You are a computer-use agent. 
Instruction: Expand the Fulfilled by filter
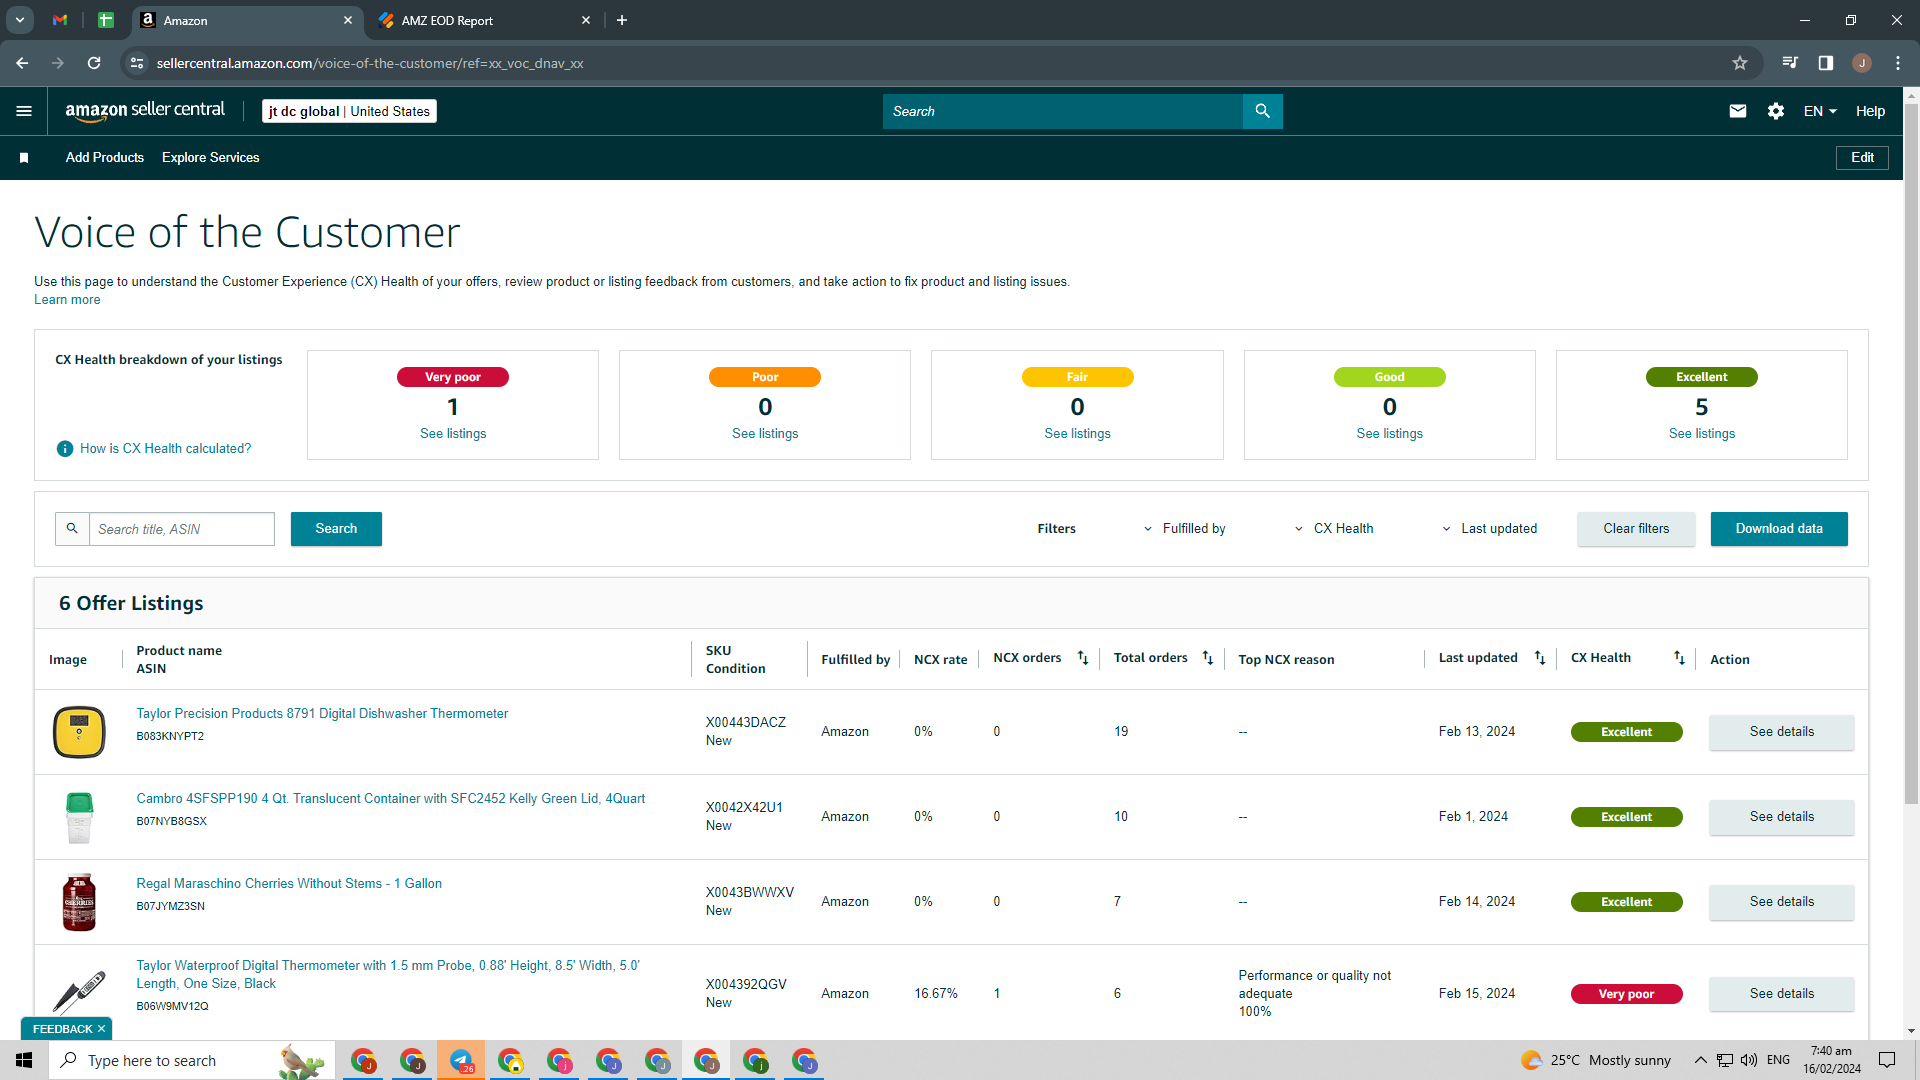pos(1185,529)
